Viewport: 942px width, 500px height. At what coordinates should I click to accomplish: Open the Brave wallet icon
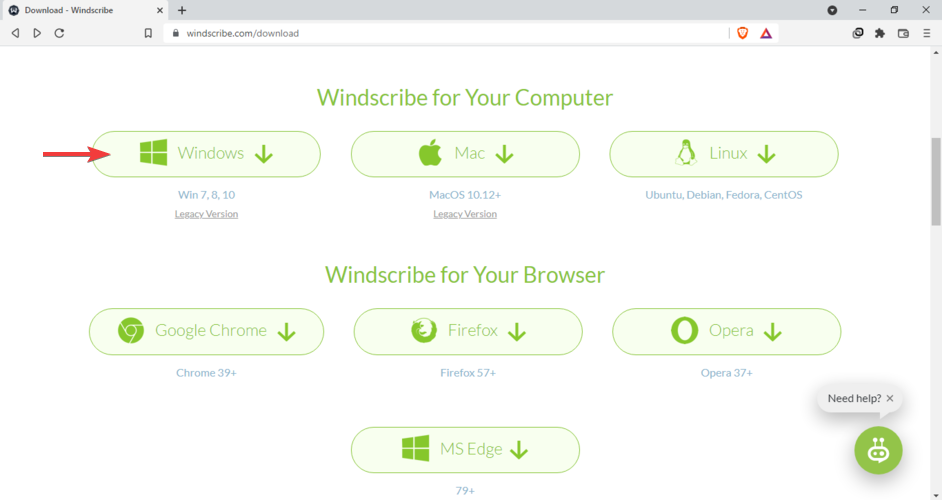[x=903, y=33]
